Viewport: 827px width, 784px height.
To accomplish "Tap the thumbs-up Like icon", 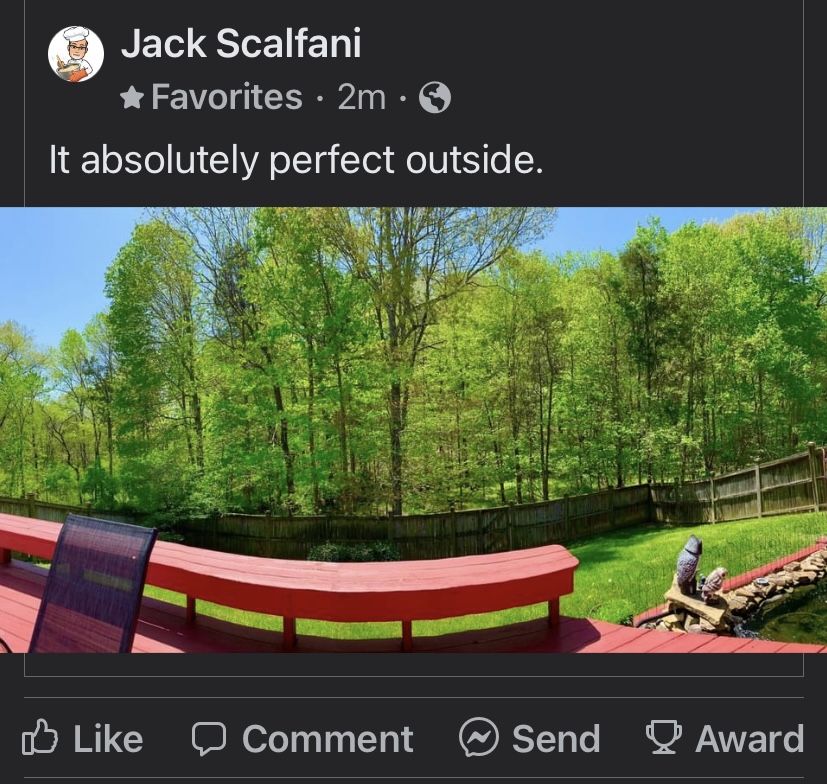I will click(x=40, y=737).
